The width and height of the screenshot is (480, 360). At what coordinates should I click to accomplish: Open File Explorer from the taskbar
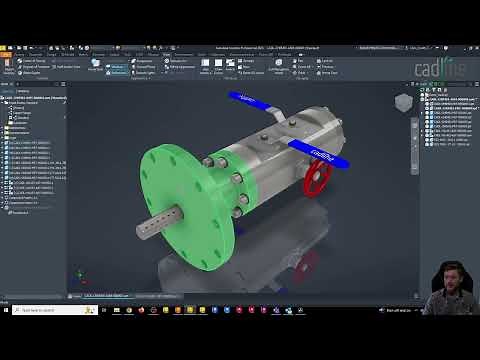117,310
